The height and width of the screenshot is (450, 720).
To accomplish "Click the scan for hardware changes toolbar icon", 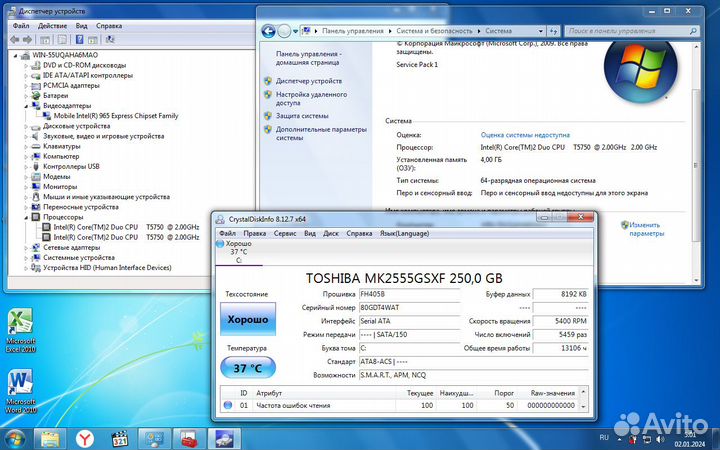I will [110, 40].
